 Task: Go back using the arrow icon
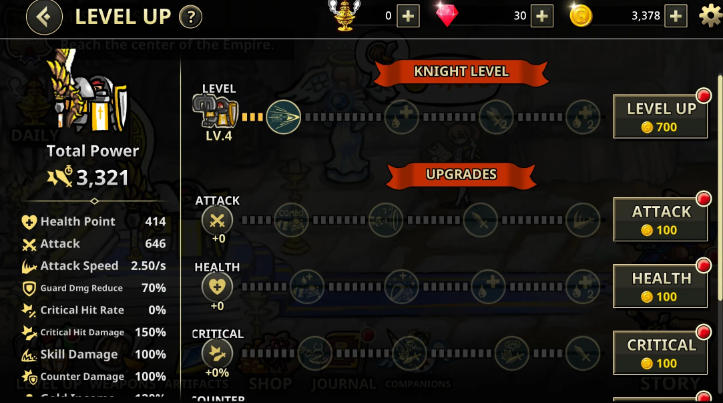(44, 17)
